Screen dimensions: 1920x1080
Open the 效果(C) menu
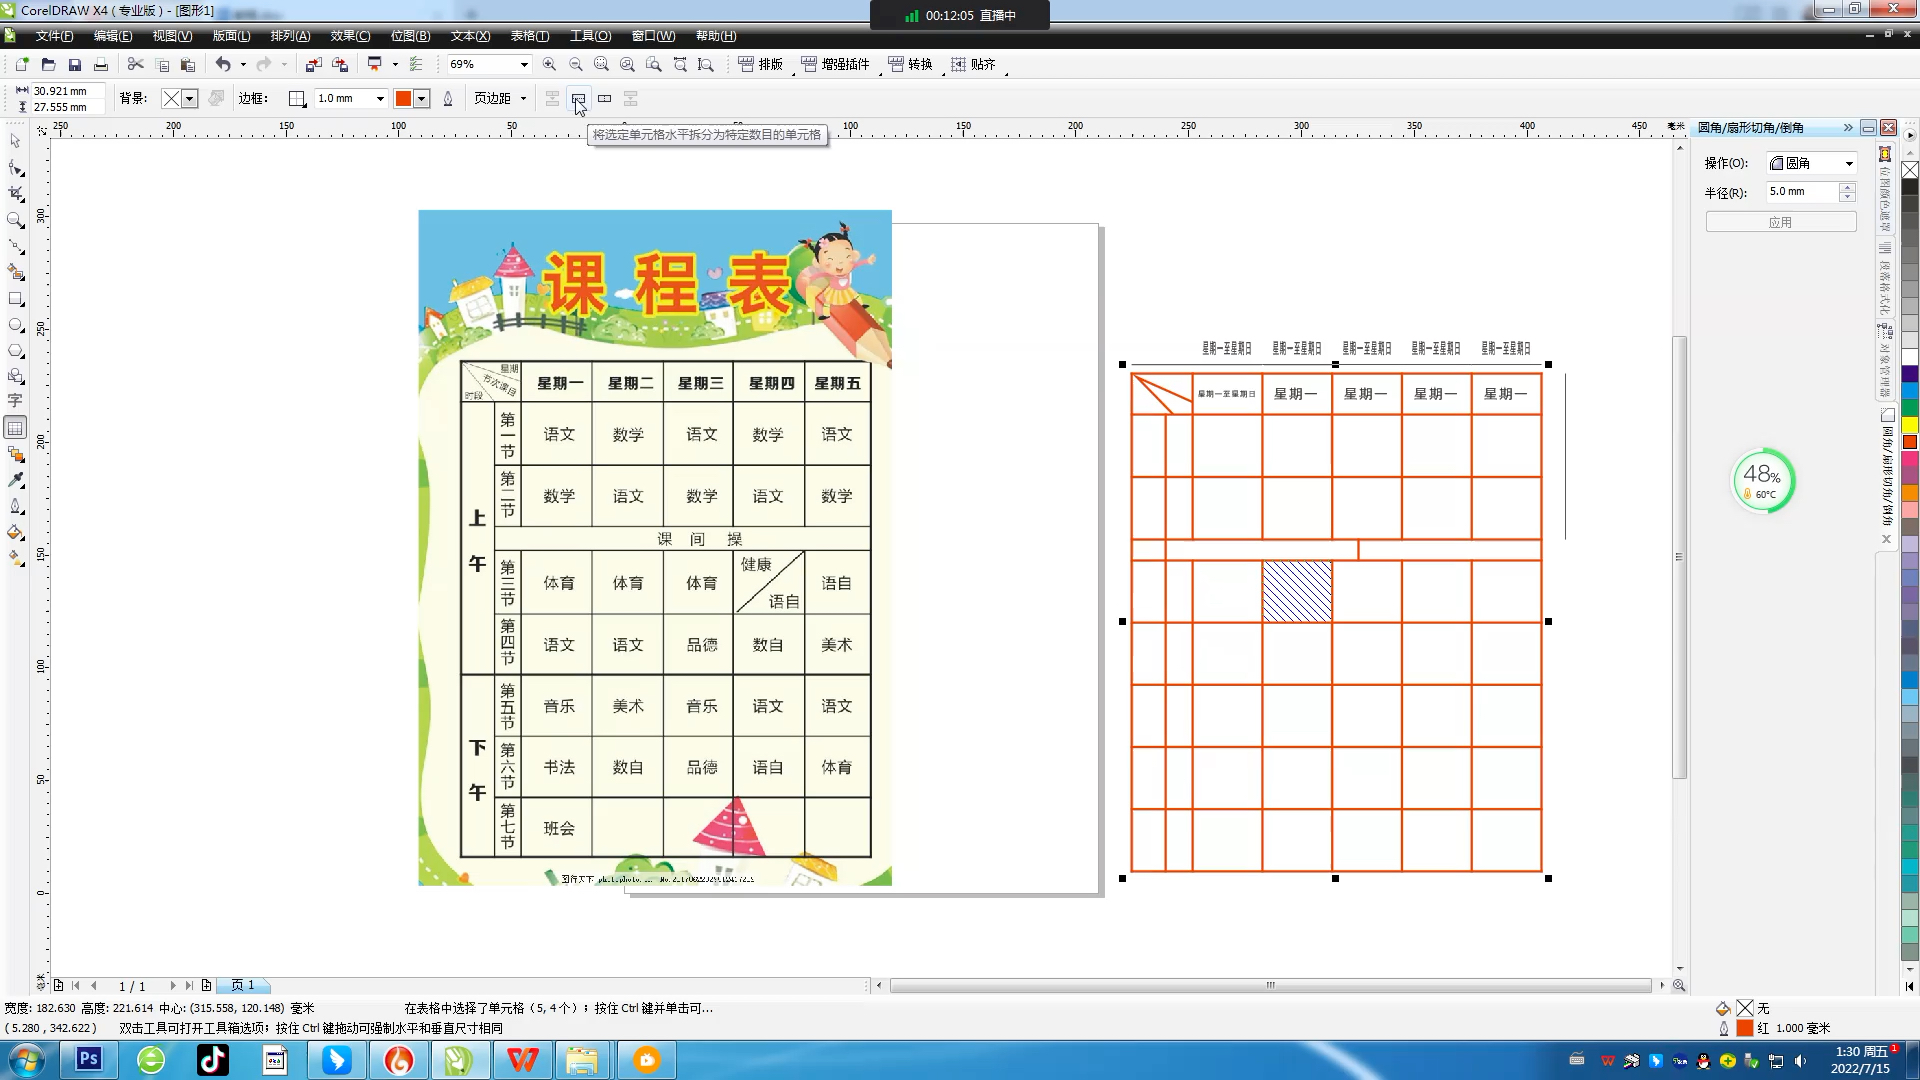pos(350,36)
